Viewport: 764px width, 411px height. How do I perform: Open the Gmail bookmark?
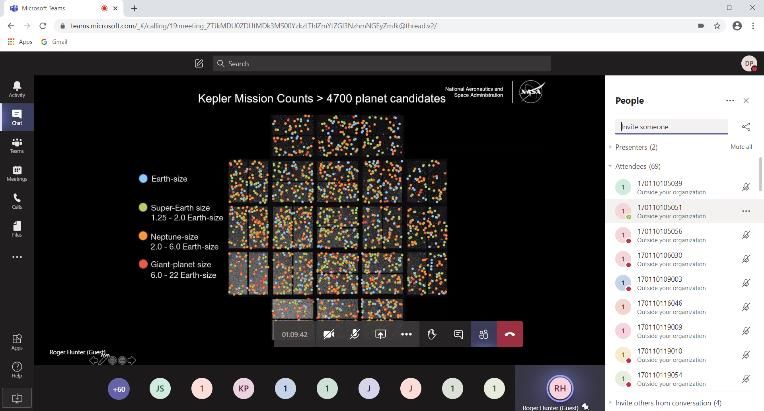pos(54,42)
